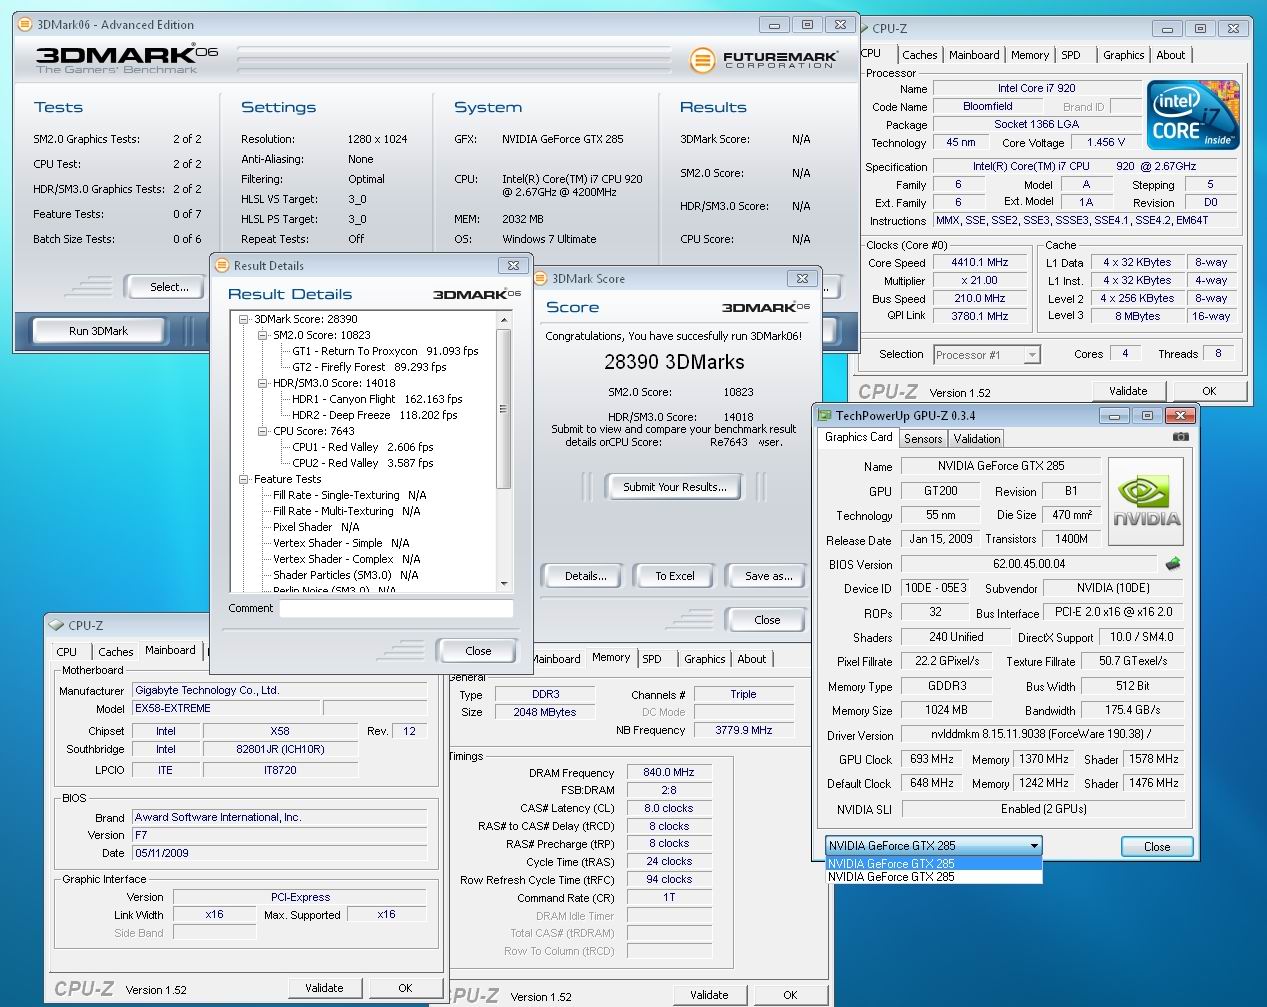Collapse the SM2.0 Score tree node
Image resolution: width=1267 pixels, height=1007 pixels.
263,335
